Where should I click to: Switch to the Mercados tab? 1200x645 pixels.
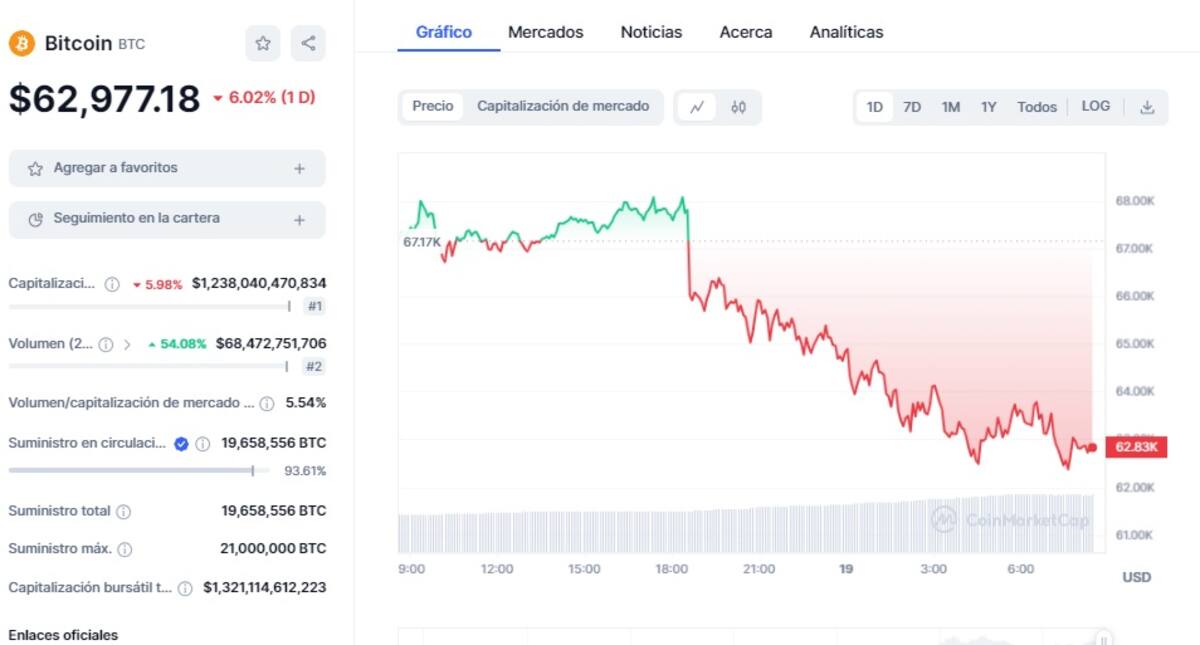546,32
